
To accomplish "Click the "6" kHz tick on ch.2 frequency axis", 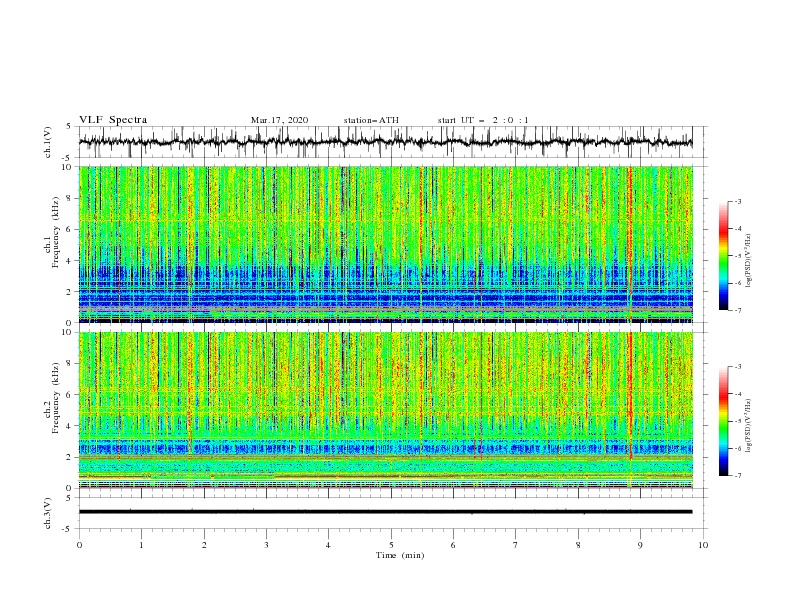I will pos(70,395).
